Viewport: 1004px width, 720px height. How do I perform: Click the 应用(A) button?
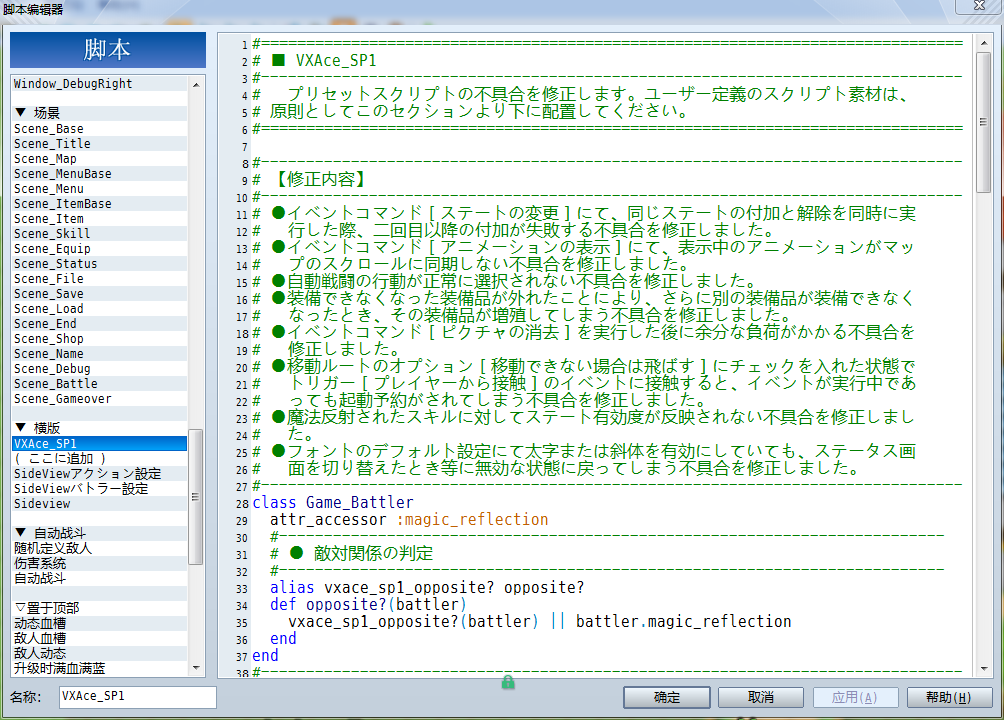(855, 698)
